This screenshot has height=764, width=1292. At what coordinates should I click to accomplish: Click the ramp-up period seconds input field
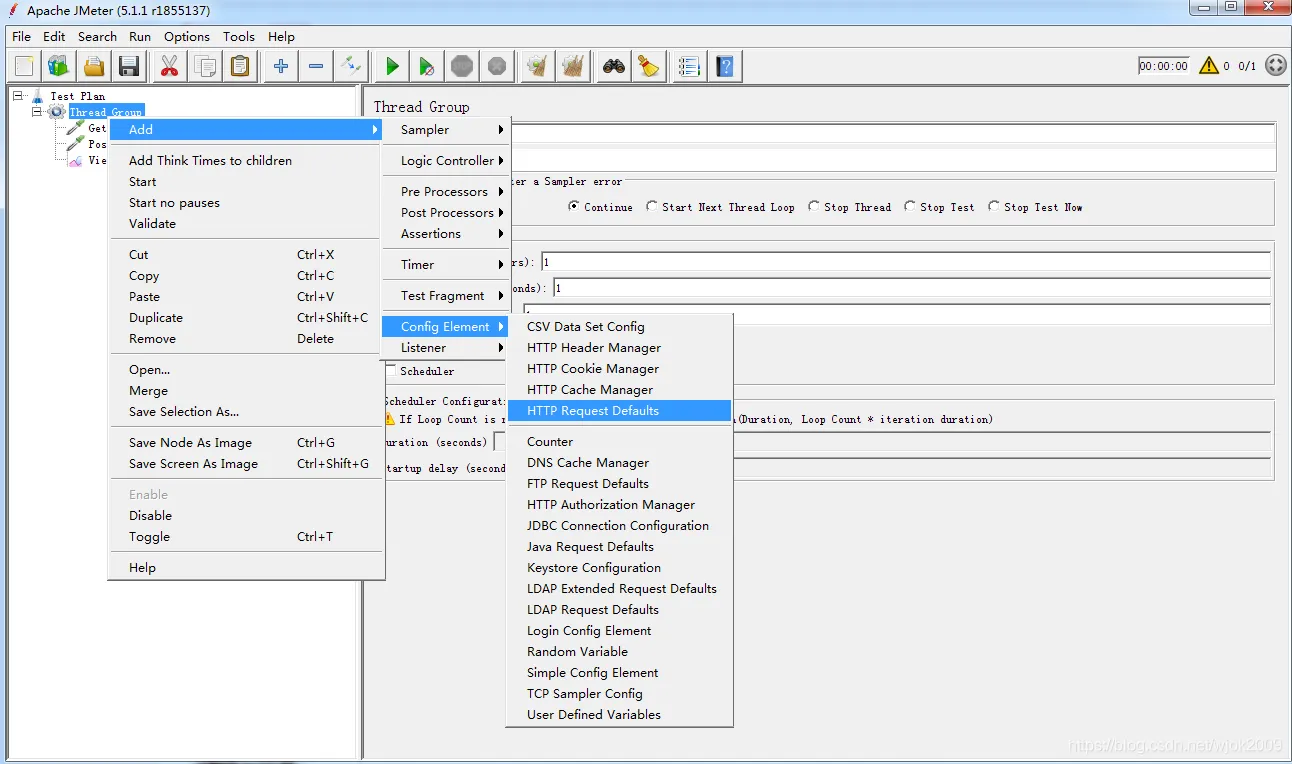pyautogui.click(x=911, y=288)
